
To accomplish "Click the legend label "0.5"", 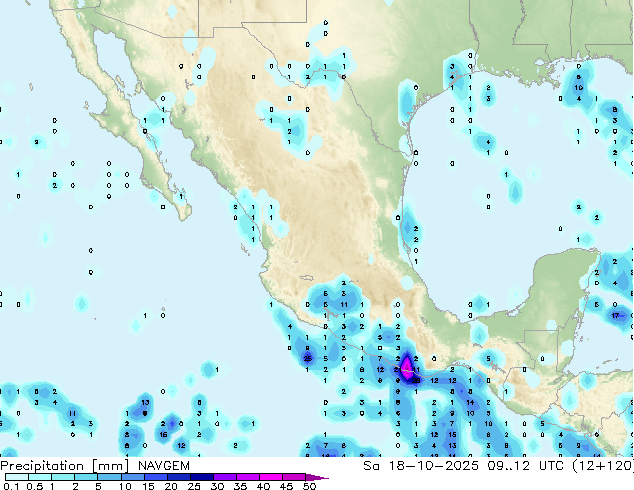I will pyautogui.click(x=34, y=486).
